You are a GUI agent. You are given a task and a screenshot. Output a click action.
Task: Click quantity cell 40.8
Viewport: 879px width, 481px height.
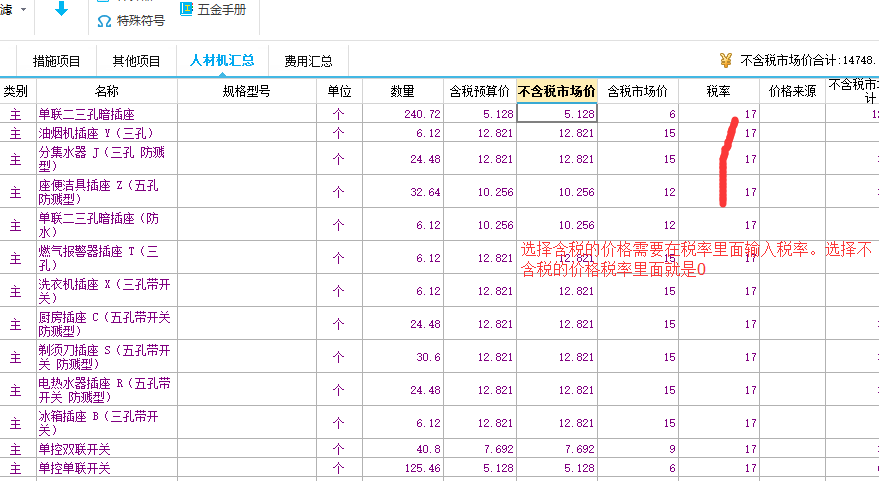click(x=403, y=448)
